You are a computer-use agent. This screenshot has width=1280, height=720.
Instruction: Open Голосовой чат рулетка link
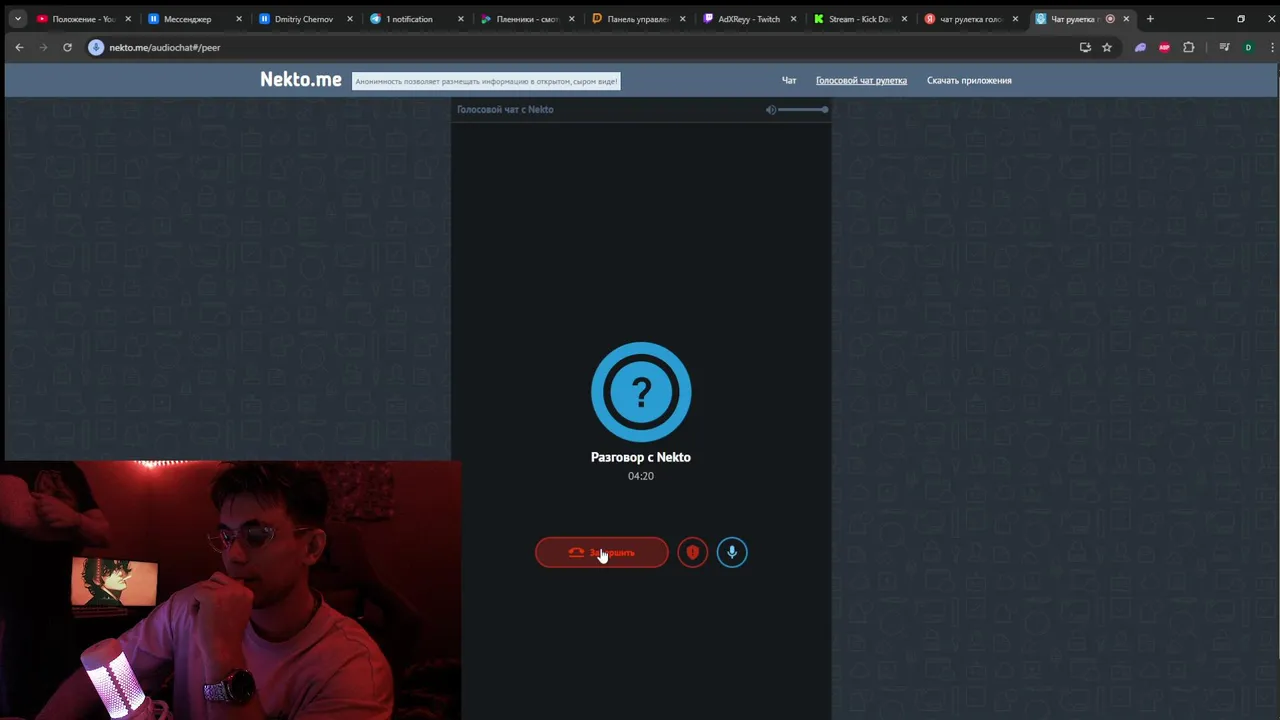[x=861, y=80]
